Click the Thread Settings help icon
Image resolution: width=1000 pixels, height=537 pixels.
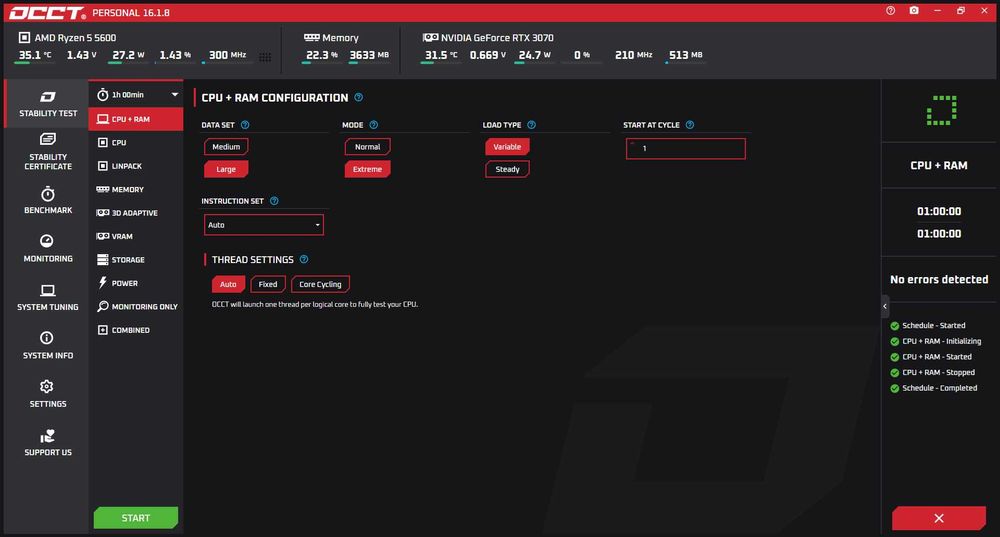(304, 260)
